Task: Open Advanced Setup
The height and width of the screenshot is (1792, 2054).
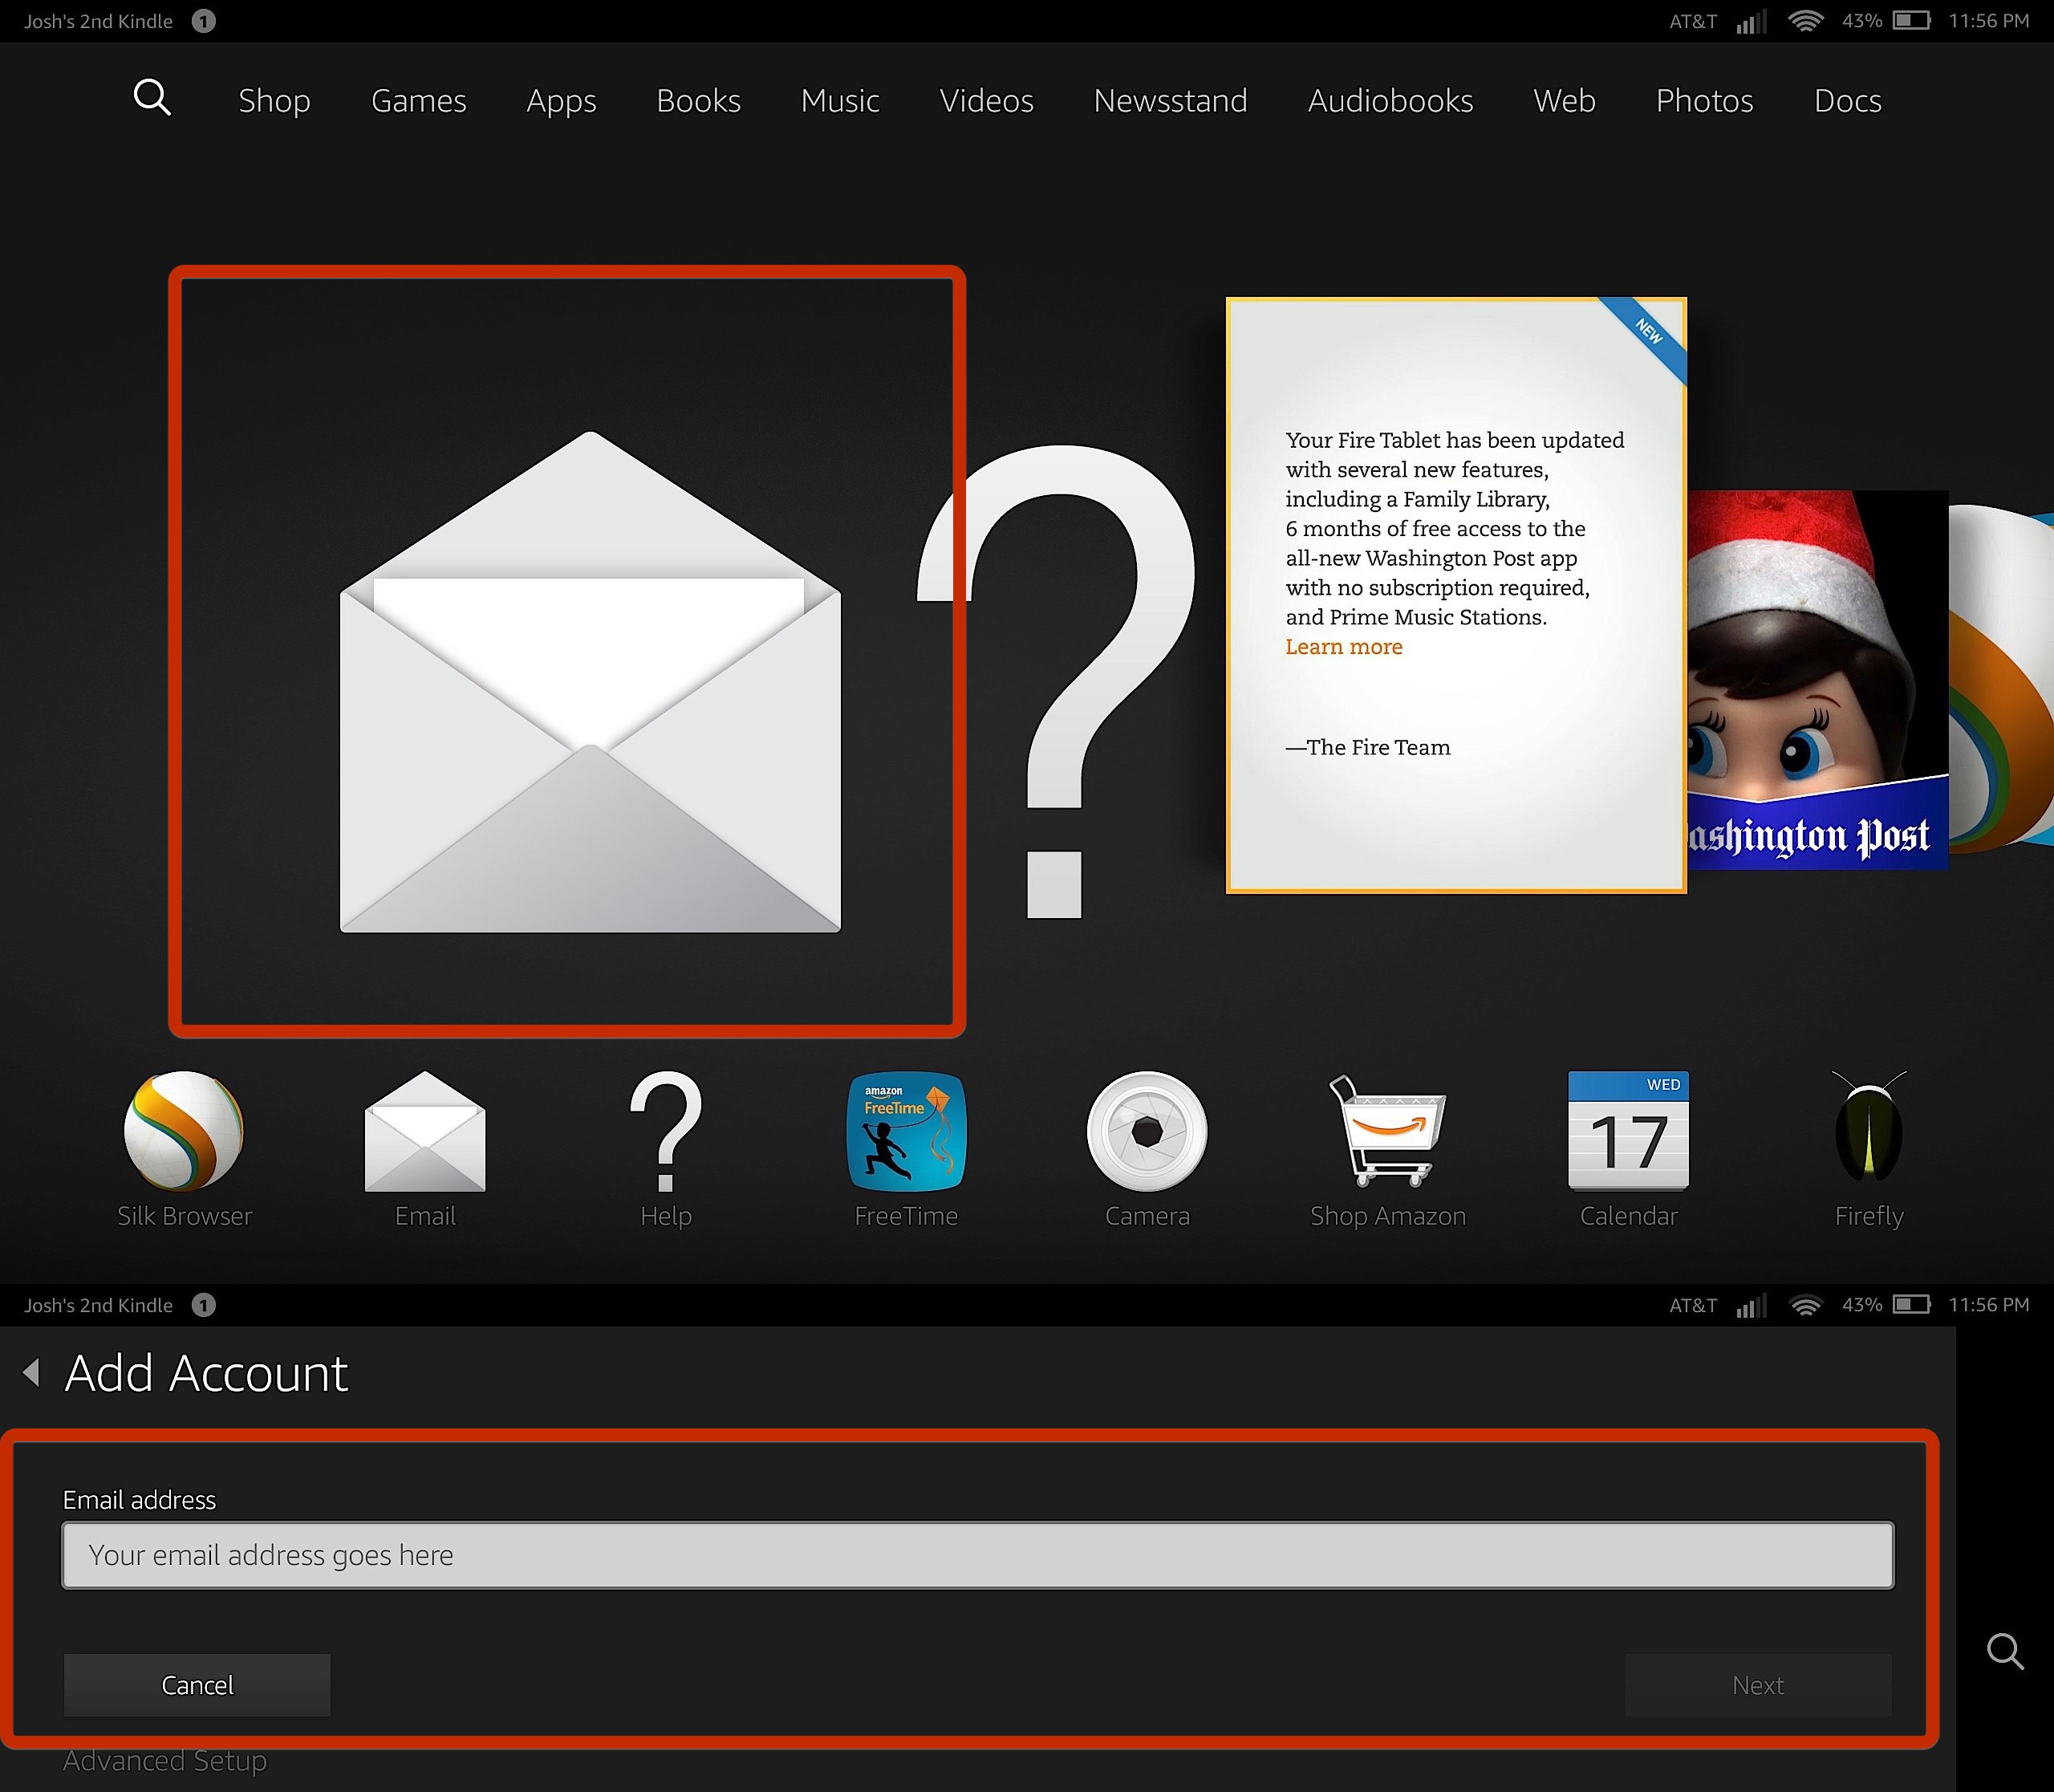Action: point(165,1761)
